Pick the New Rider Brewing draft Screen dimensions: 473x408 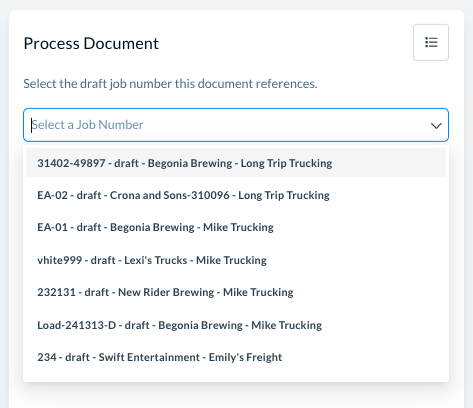[236, 292]
